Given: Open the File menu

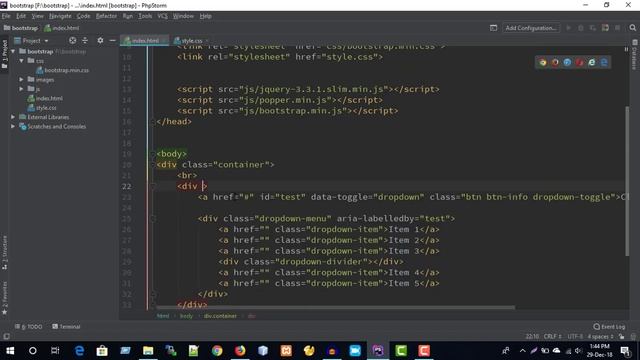Looking at the screenshot, I should (x=6, y=16).
